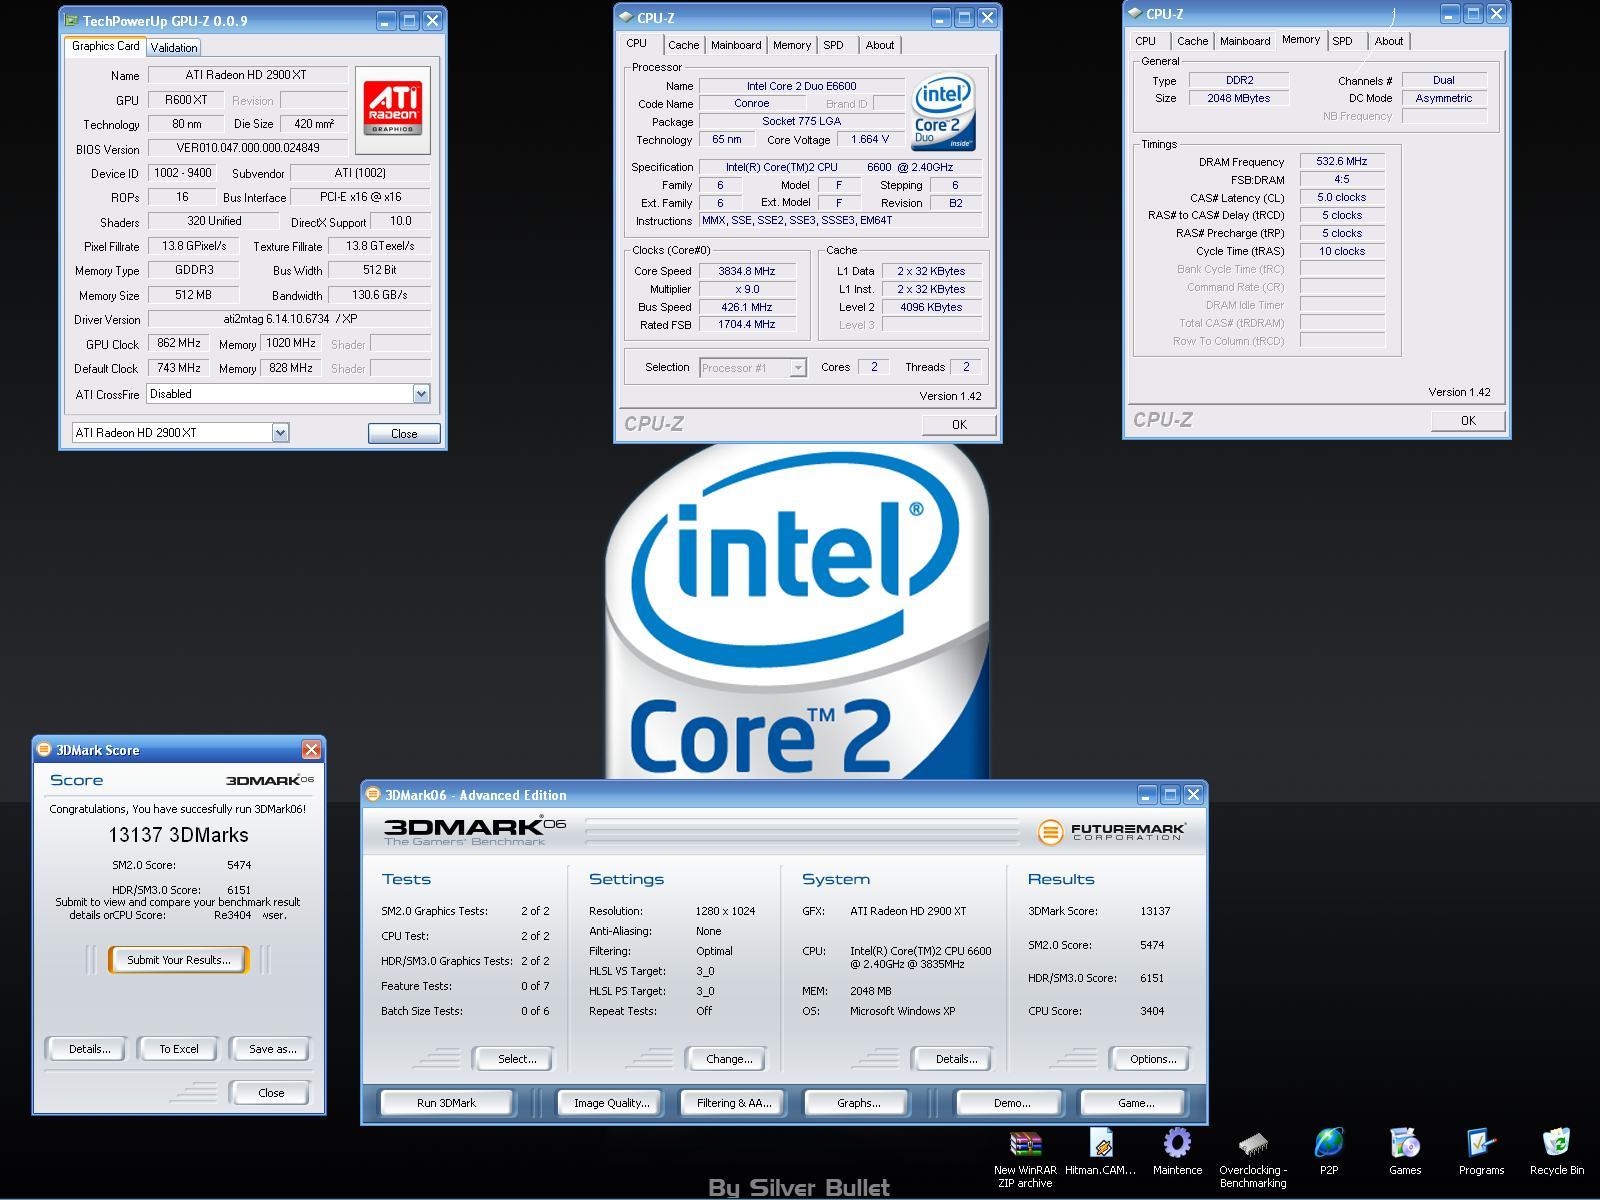Click Submit Your Results button
Viewport: 1600px width, 1200px height.
pyautogui.click(x=179, y=960)
